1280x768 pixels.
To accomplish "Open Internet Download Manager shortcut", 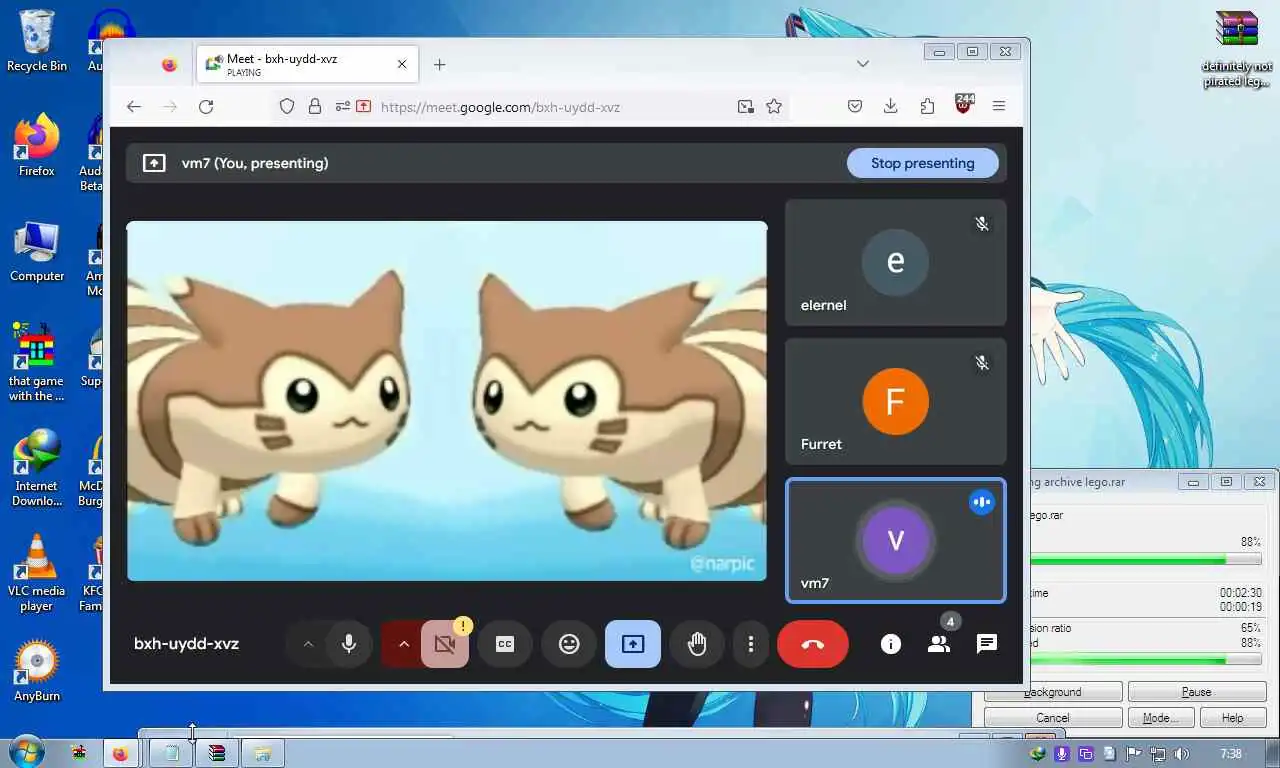I will pos(37,468).
